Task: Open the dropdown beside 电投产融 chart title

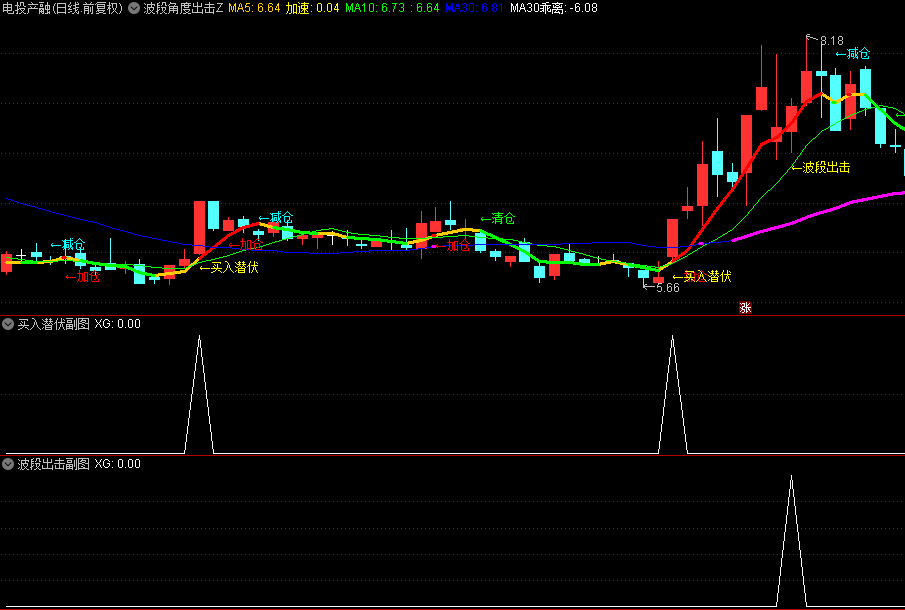Action: coord(134,8)
